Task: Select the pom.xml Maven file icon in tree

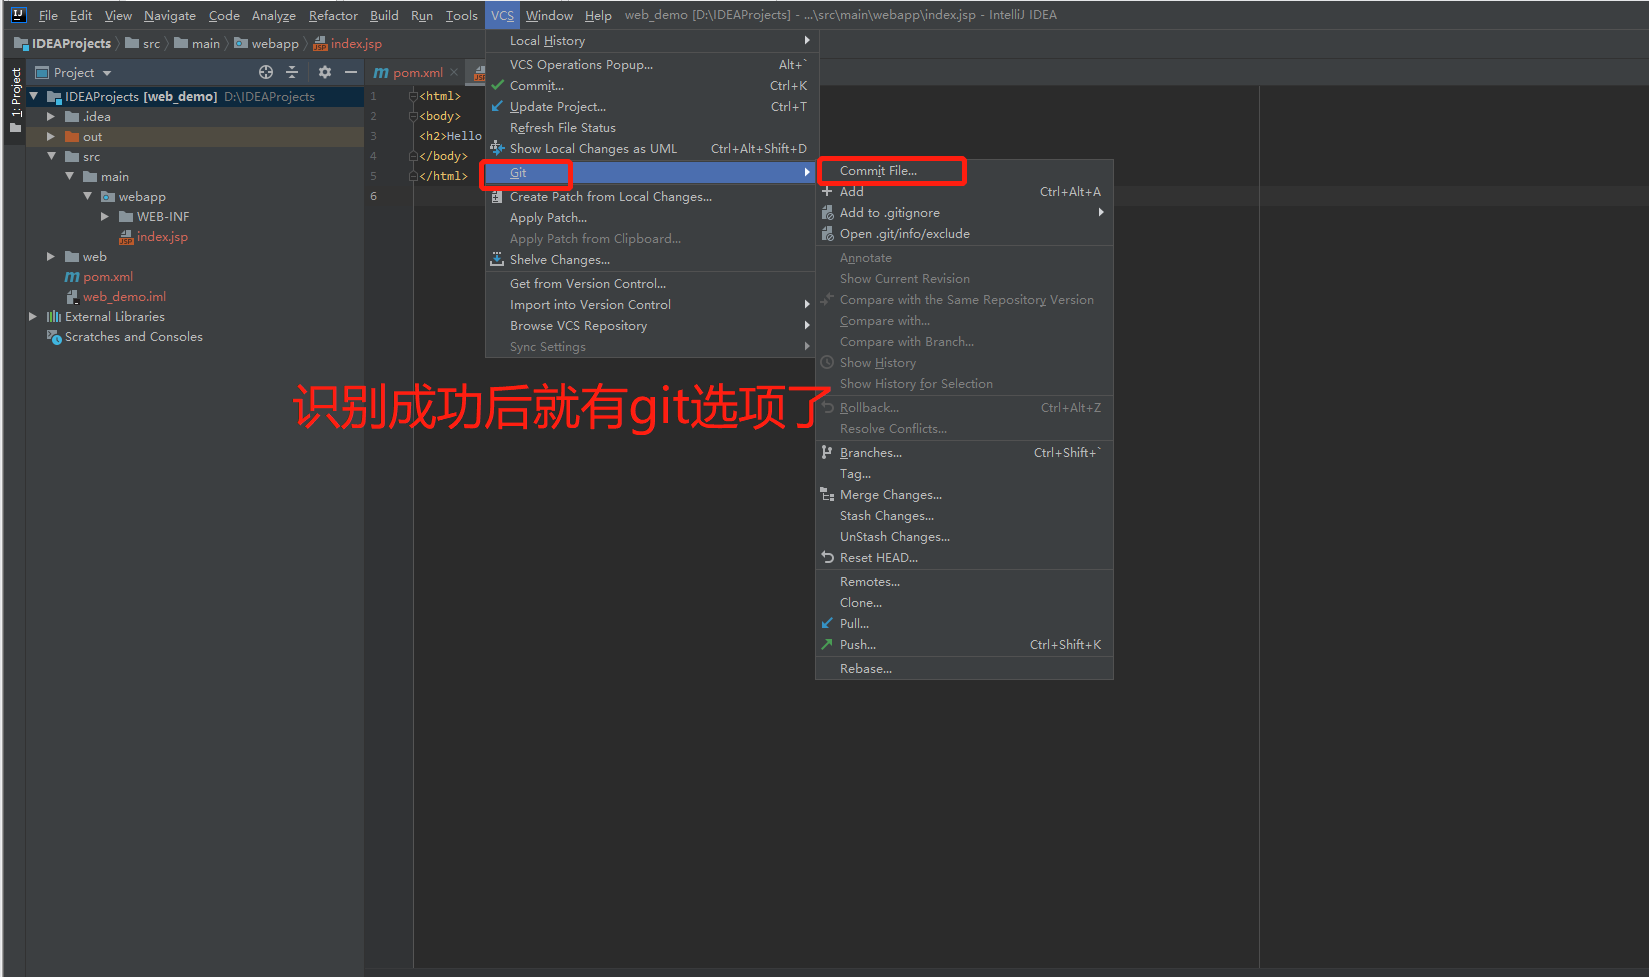Action: coord(72,277)
